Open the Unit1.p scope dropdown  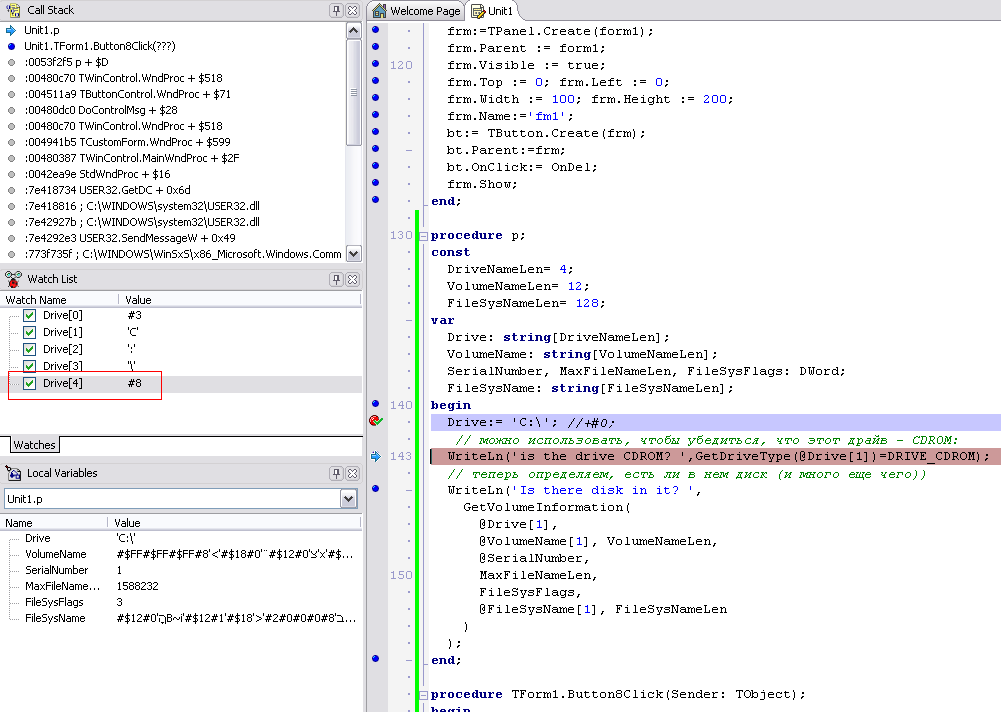point(348,498)
